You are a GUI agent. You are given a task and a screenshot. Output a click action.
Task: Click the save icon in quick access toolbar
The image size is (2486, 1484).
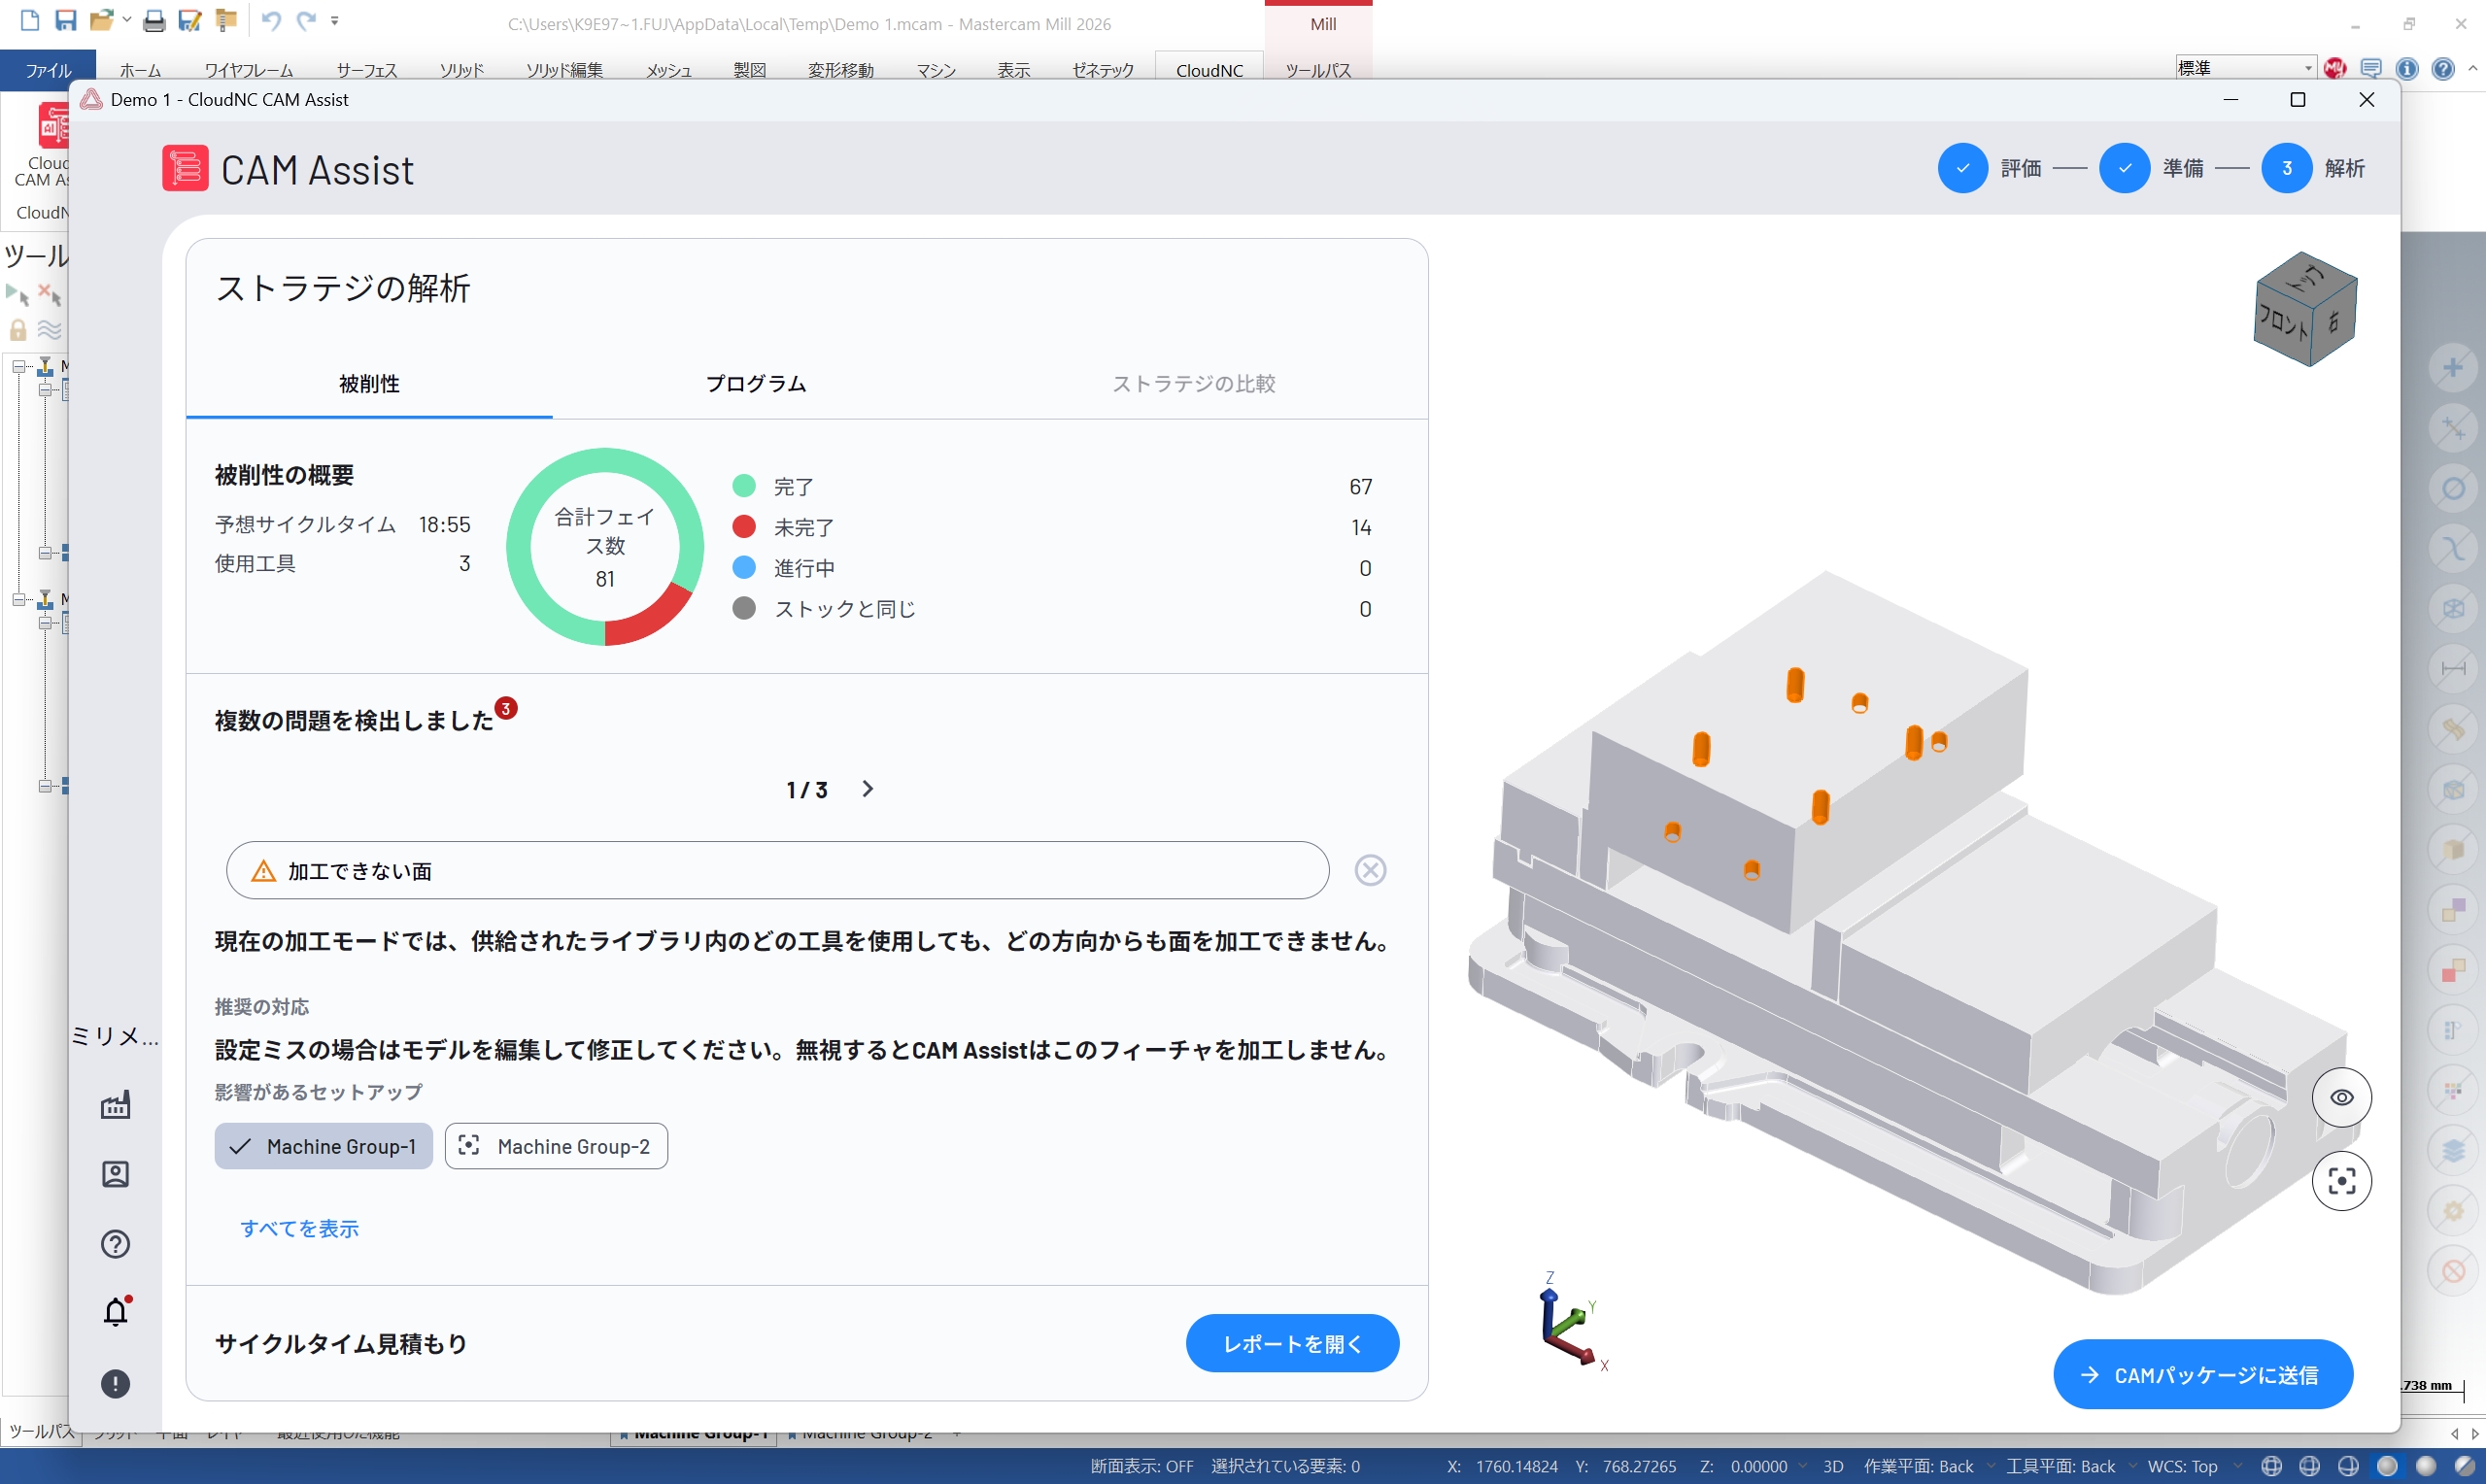point(66,21)
